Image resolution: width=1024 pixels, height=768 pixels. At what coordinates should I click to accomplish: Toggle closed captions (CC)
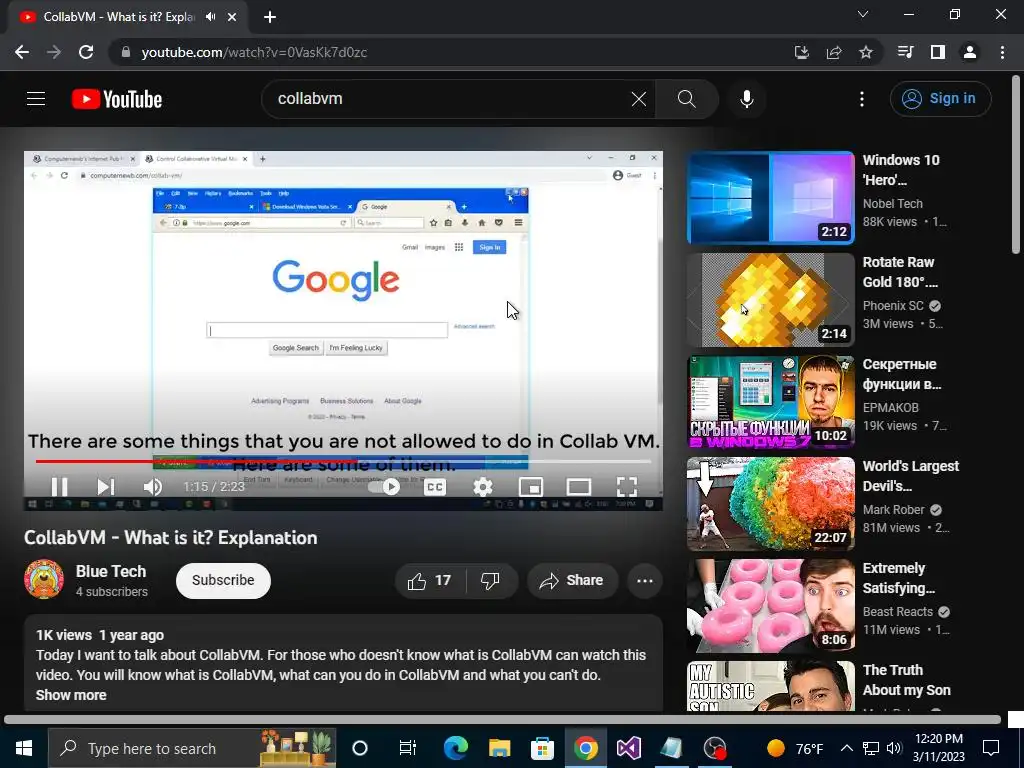(x=435, y=487)
